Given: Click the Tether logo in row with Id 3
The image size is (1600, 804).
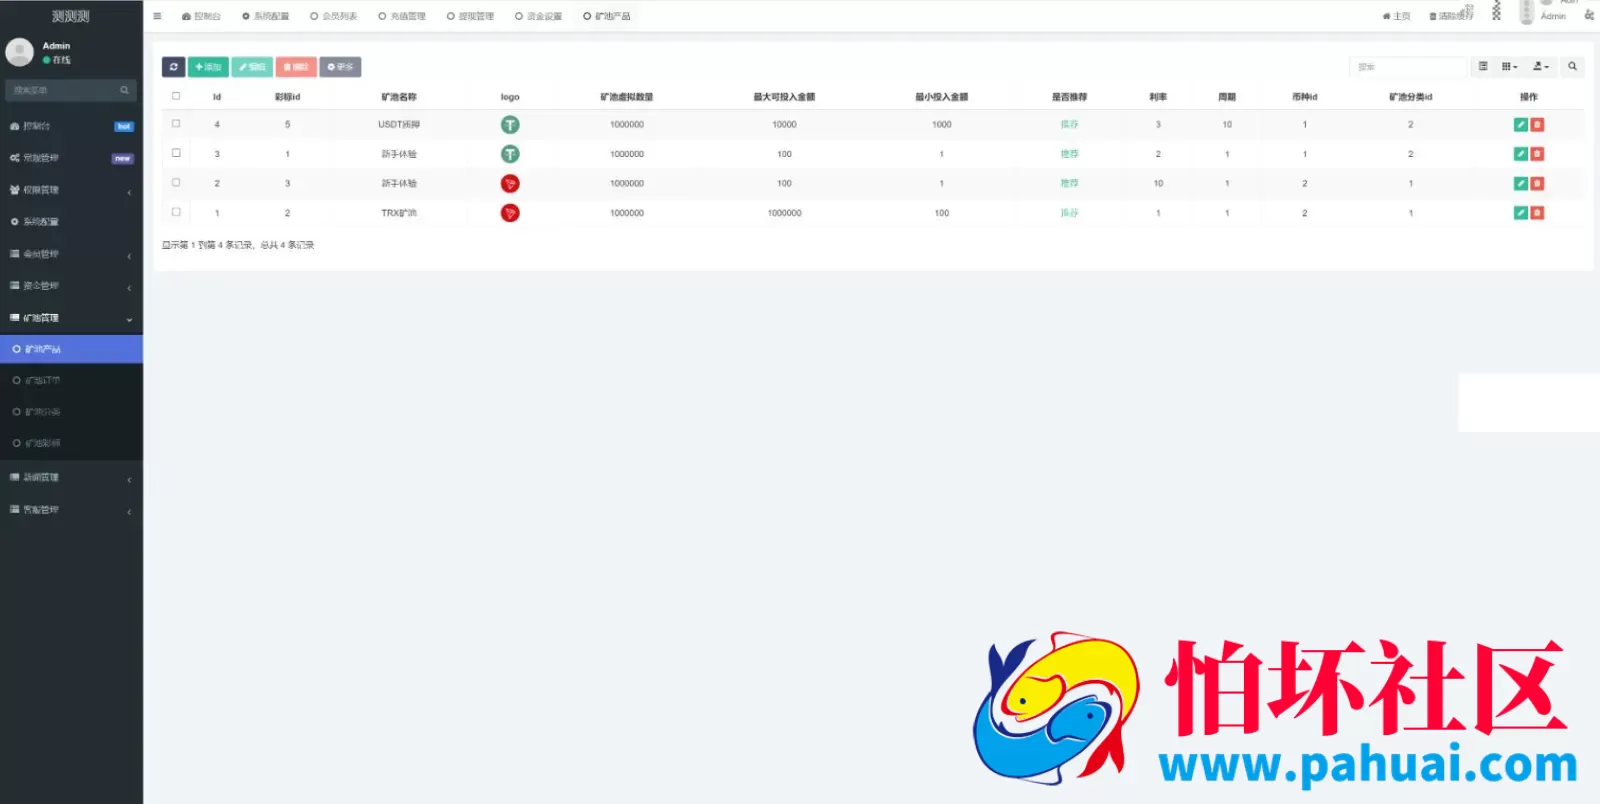Looking at the screenshot, I should pos(510,154).
